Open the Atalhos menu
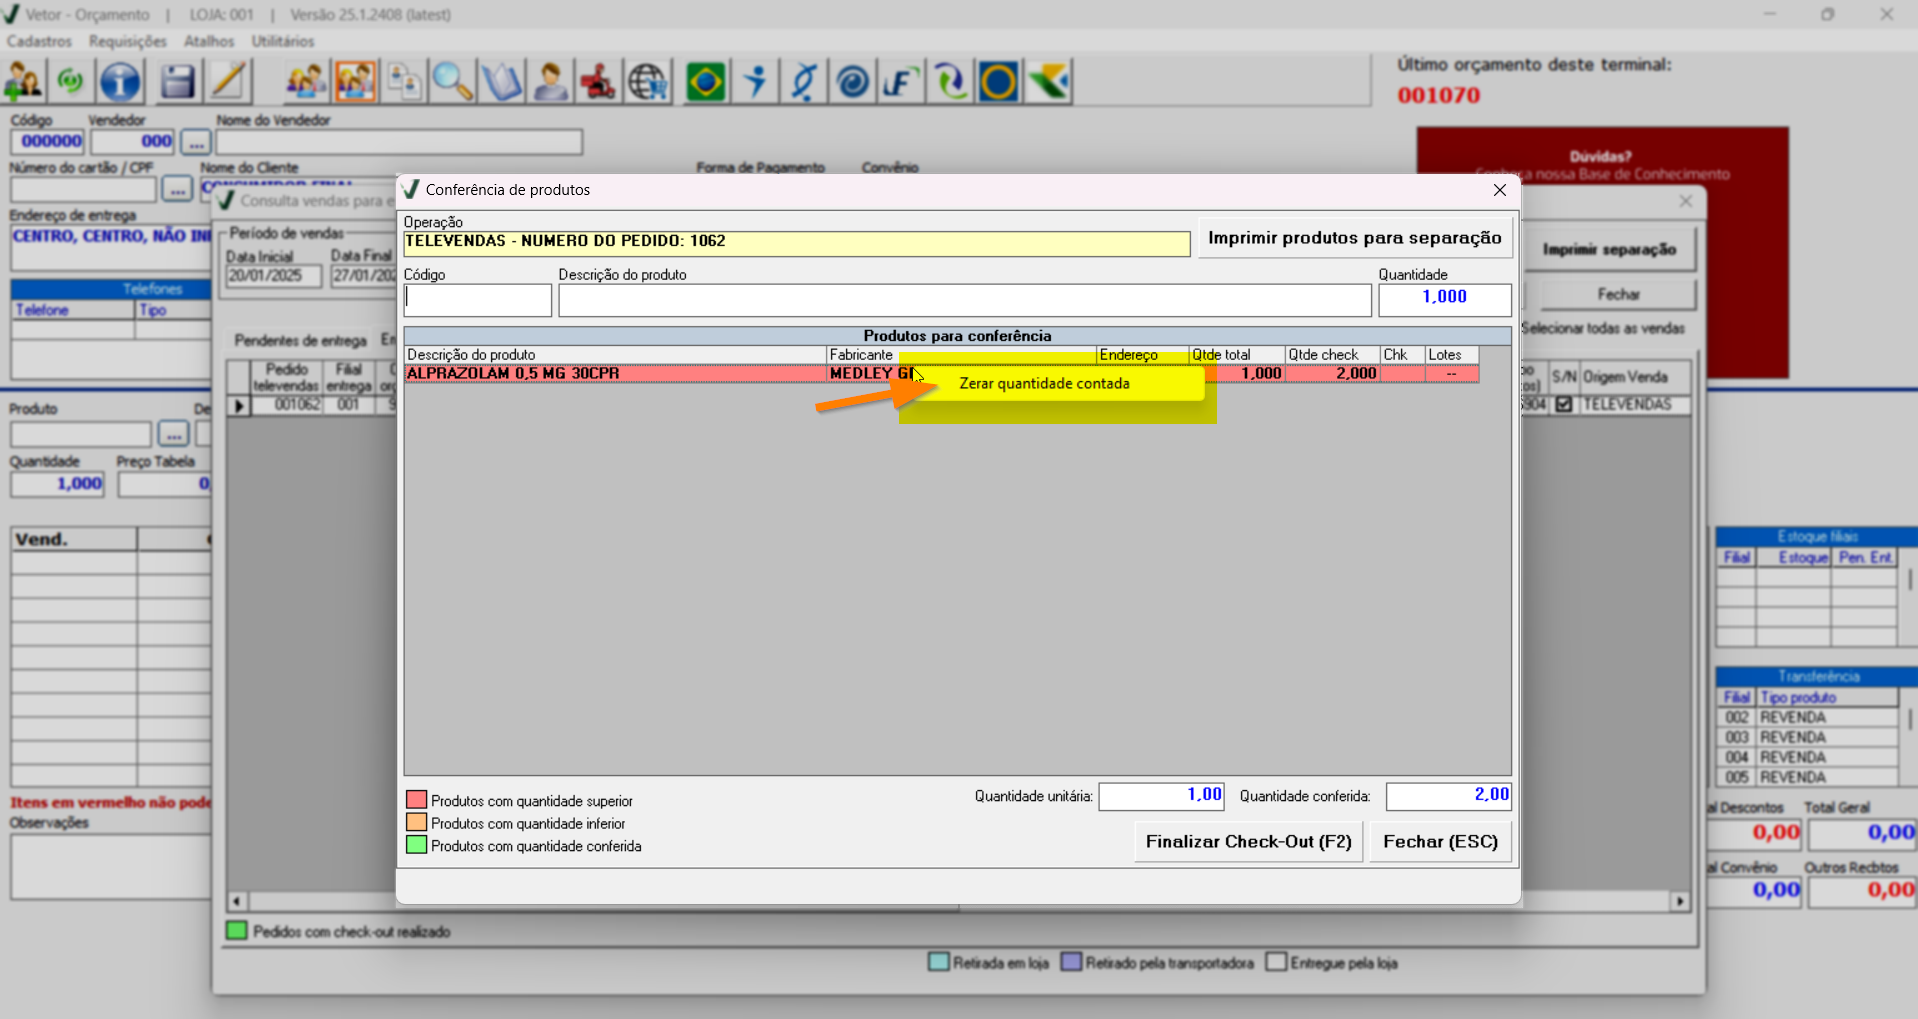Screen dimensions: 1918x1019 pyautogui.click(x=209, y=41)
